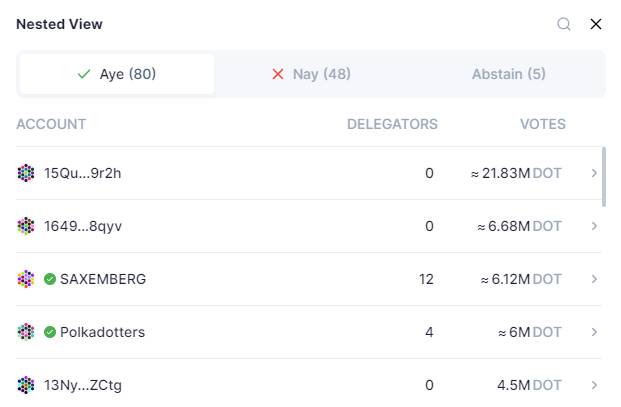Click SAXEMBERG's green verified badge
Image resolution: width=621 pixels, height=407 pixels.
[x=50, y=279]
